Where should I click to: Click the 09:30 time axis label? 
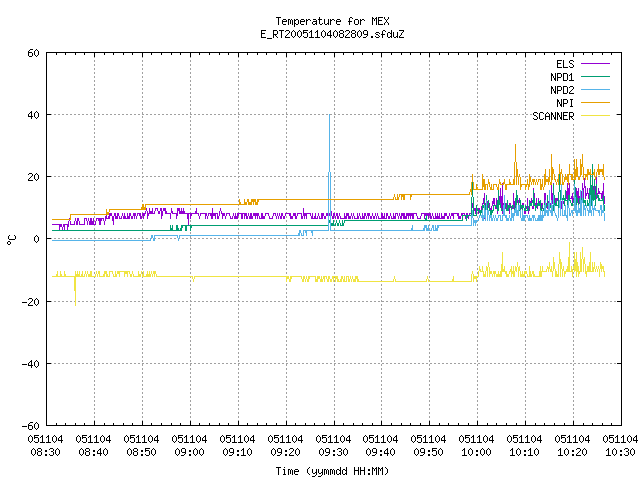pos(333,446)
